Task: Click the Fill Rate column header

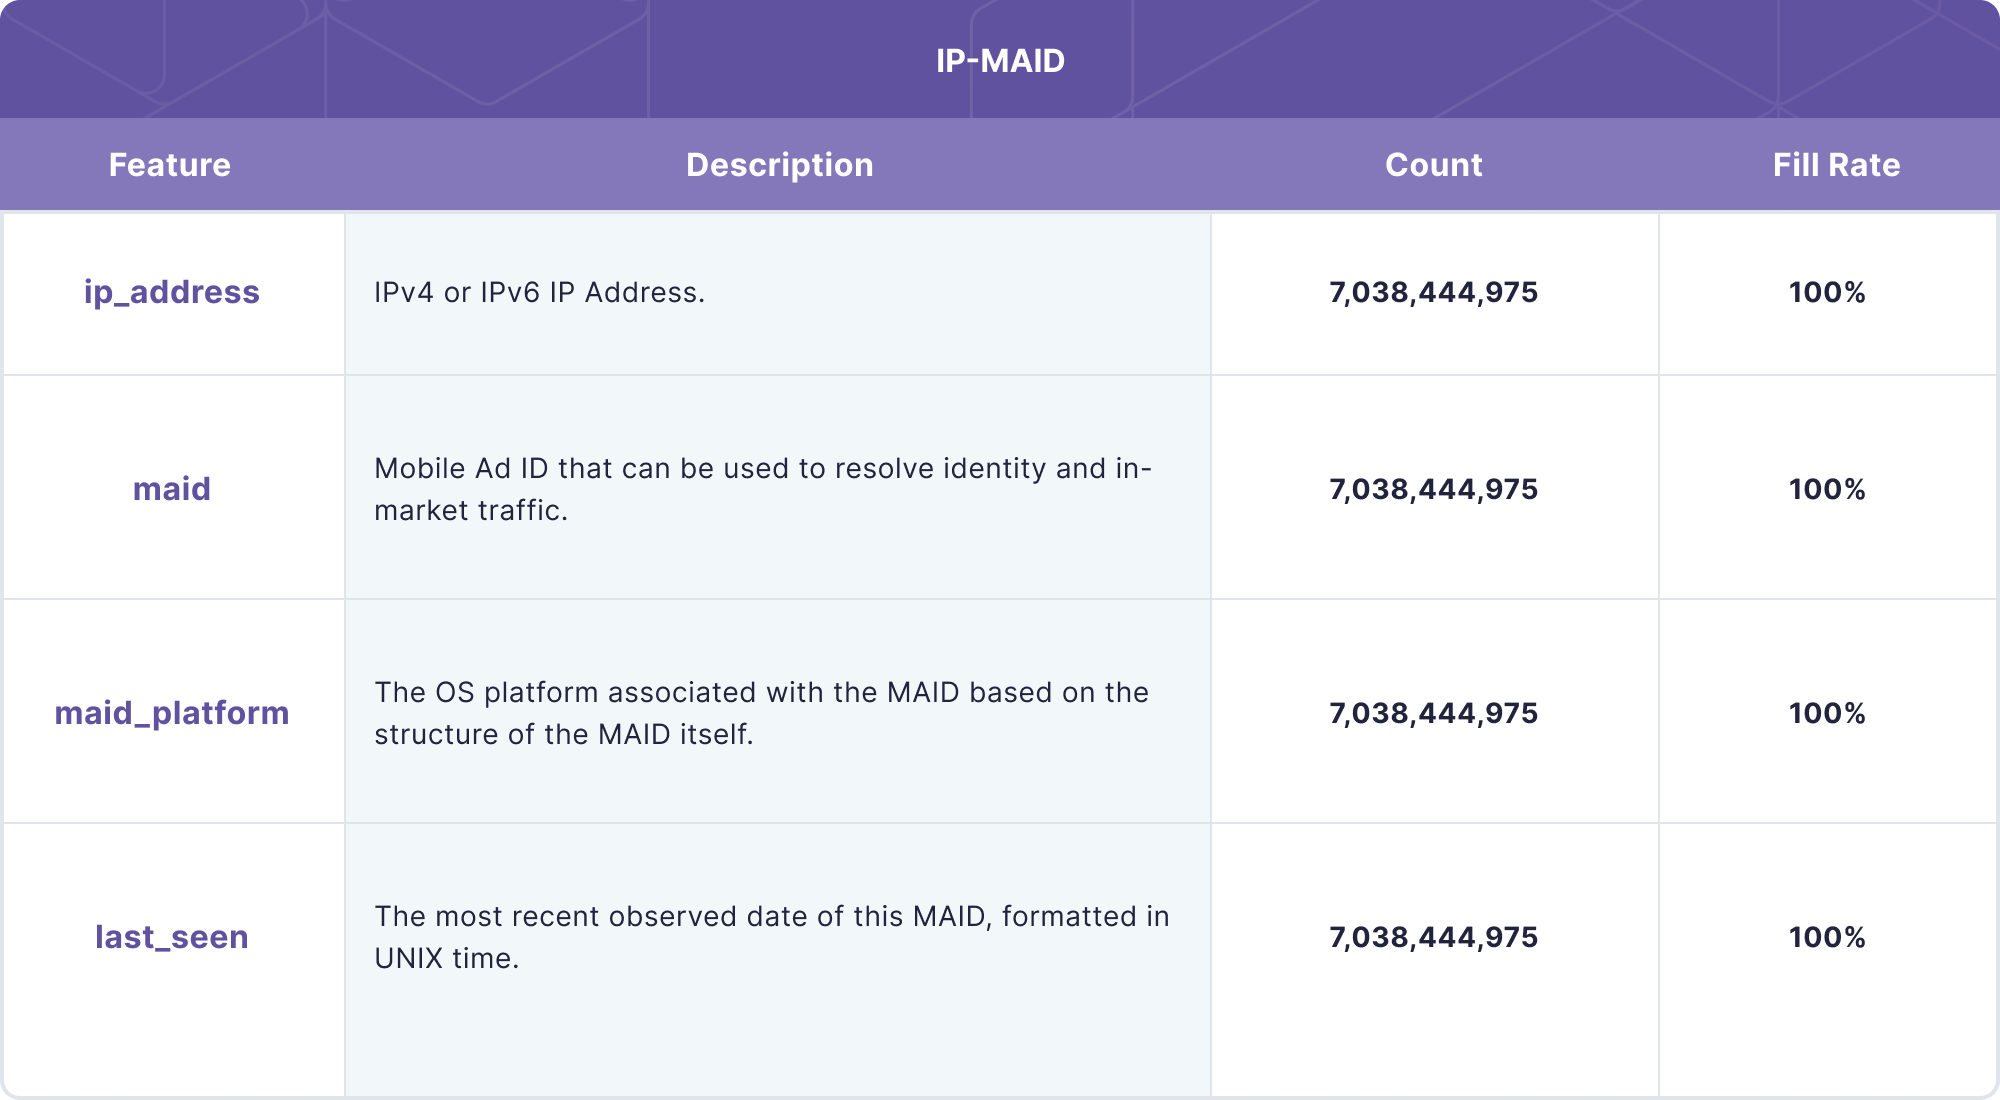Action: click(1836, 164)
